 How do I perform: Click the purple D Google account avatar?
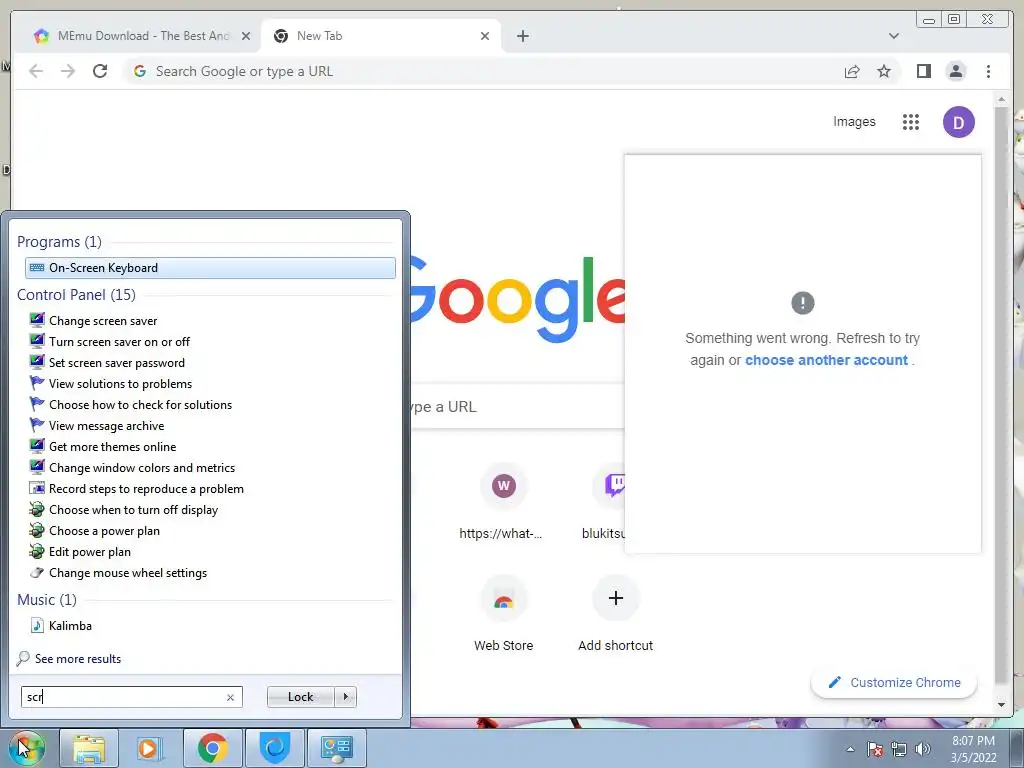tap(958, 122)
